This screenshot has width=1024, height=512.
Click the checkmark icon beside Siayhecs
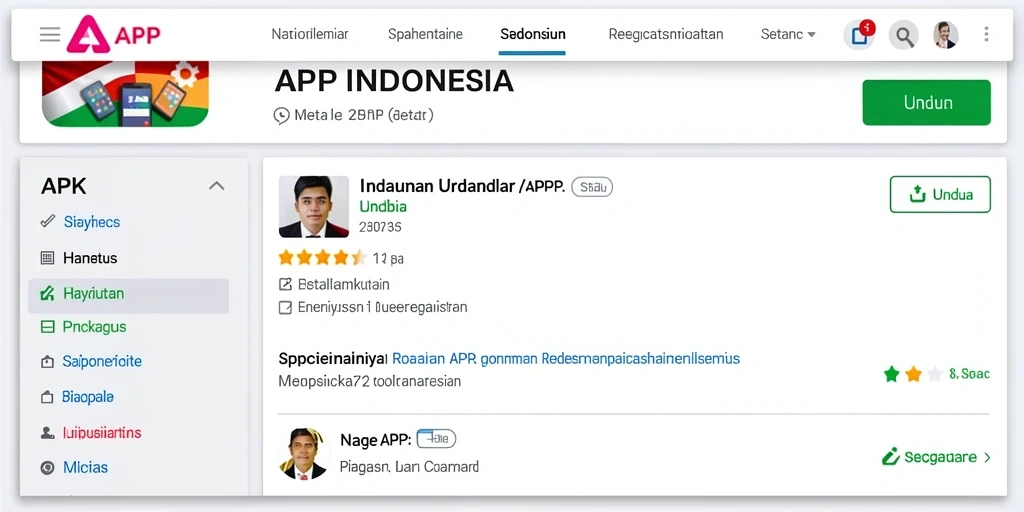pos(48,221)
